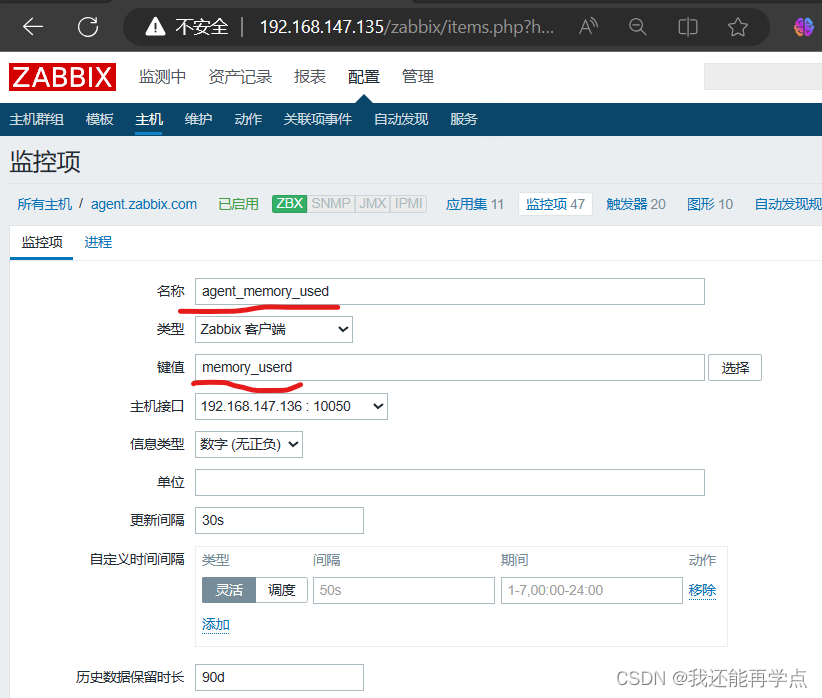
Task: Open the colorful brain extension icon
Action: 803,27
